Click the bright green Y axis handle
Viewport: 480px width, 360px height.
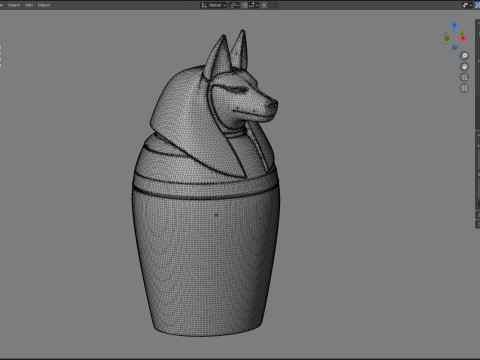pos(461,34)
